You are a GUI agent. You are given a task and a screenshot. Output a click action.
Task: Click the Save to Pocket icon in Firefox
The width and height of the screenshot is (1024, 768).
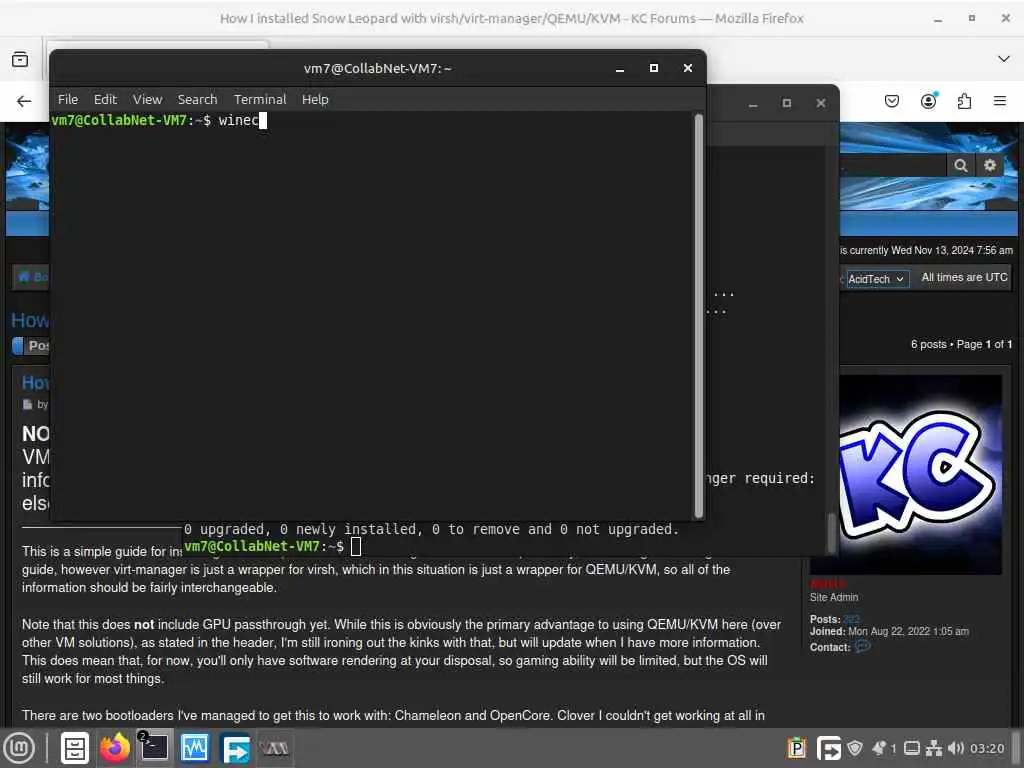click(891, 101)
